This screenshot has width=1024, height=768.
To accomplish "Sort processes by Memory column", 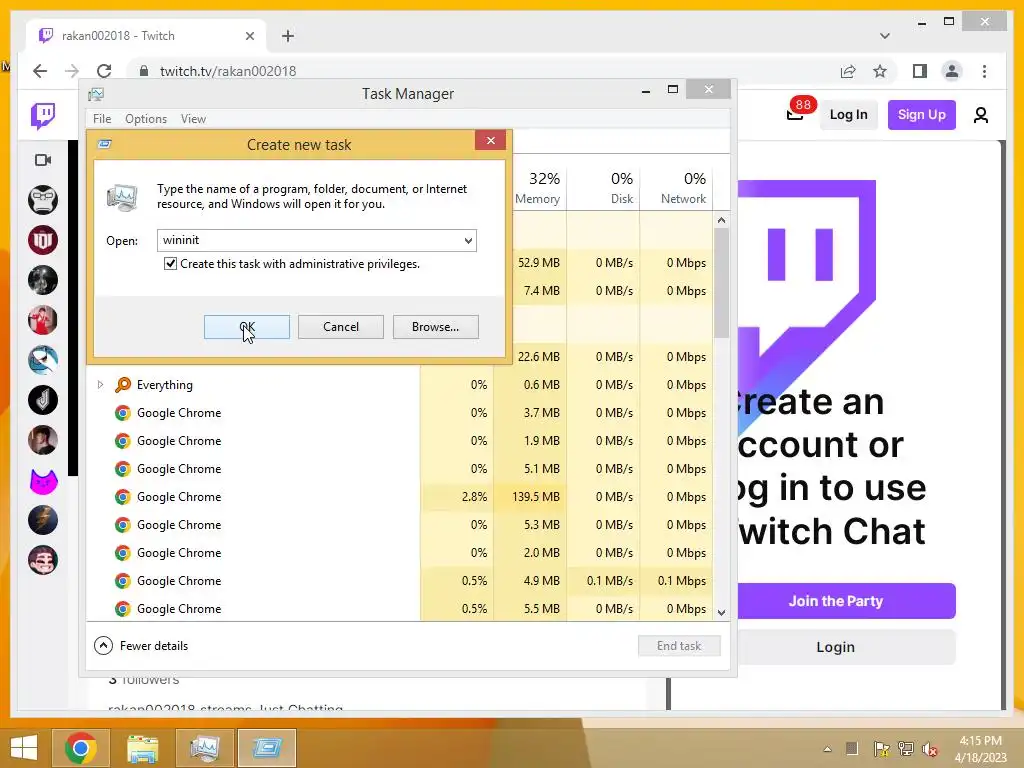I will (x=537, y=188).
